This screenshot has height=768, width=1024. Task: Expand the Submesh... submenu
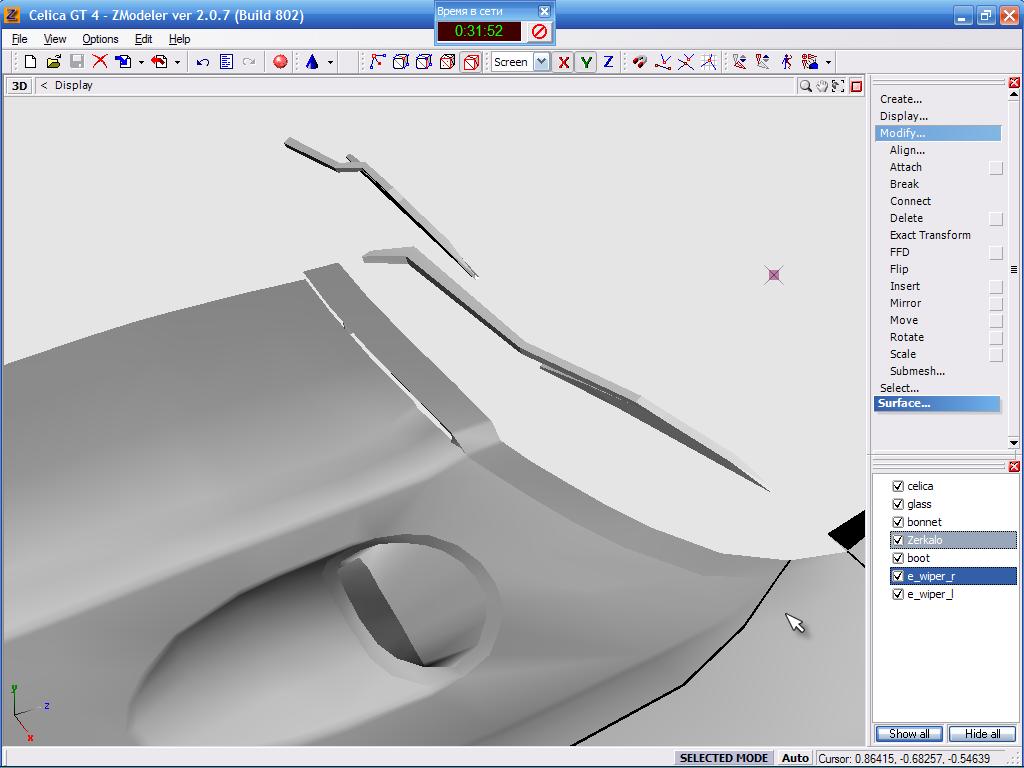(917, 371)
